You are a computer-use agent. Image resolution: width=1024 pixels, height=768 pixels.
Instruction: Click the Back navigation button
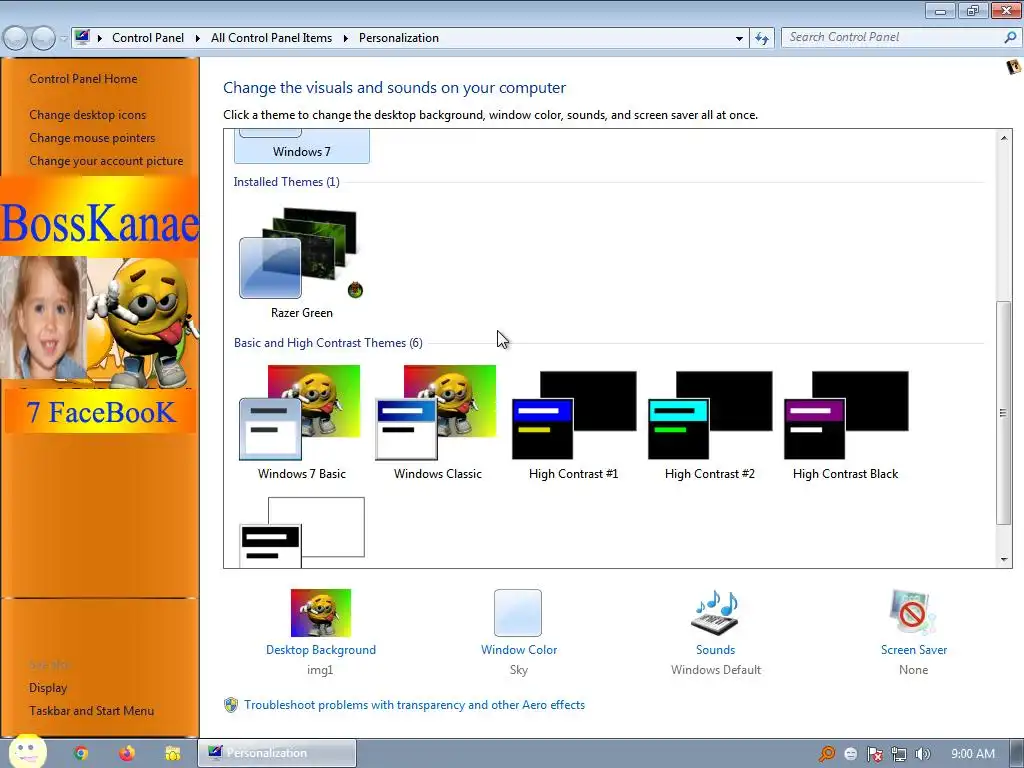coord(15,38)
